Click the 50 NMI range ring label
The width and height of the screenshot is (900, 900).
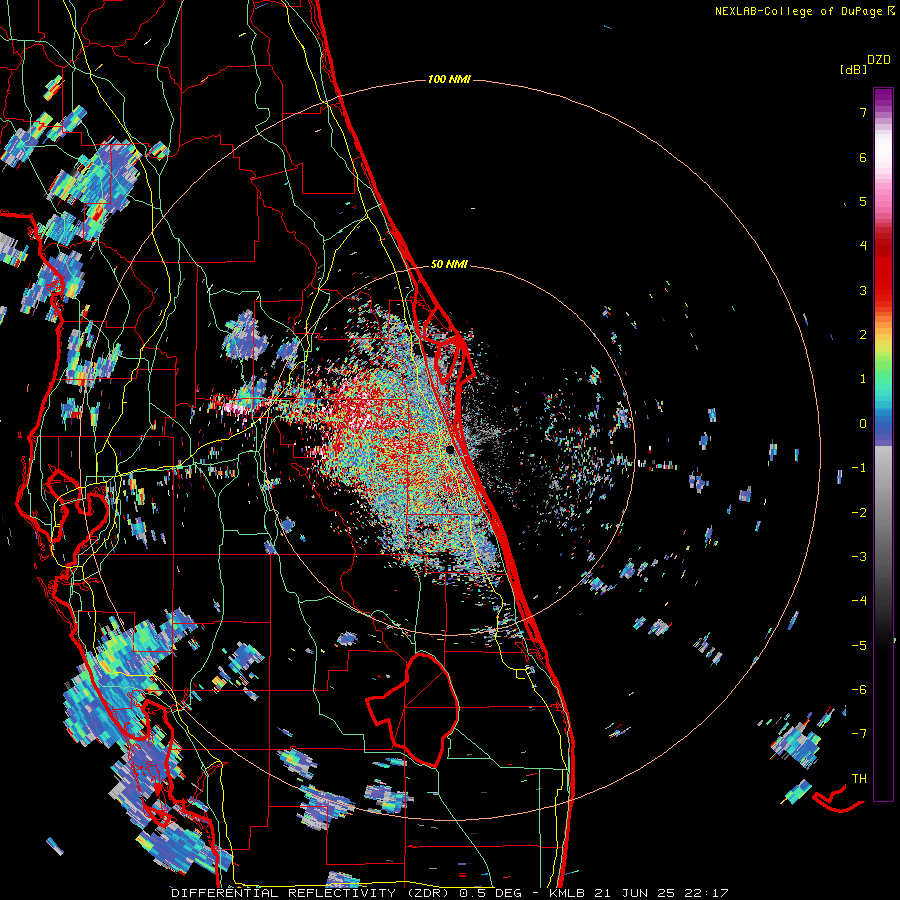(x=449, y=264)
